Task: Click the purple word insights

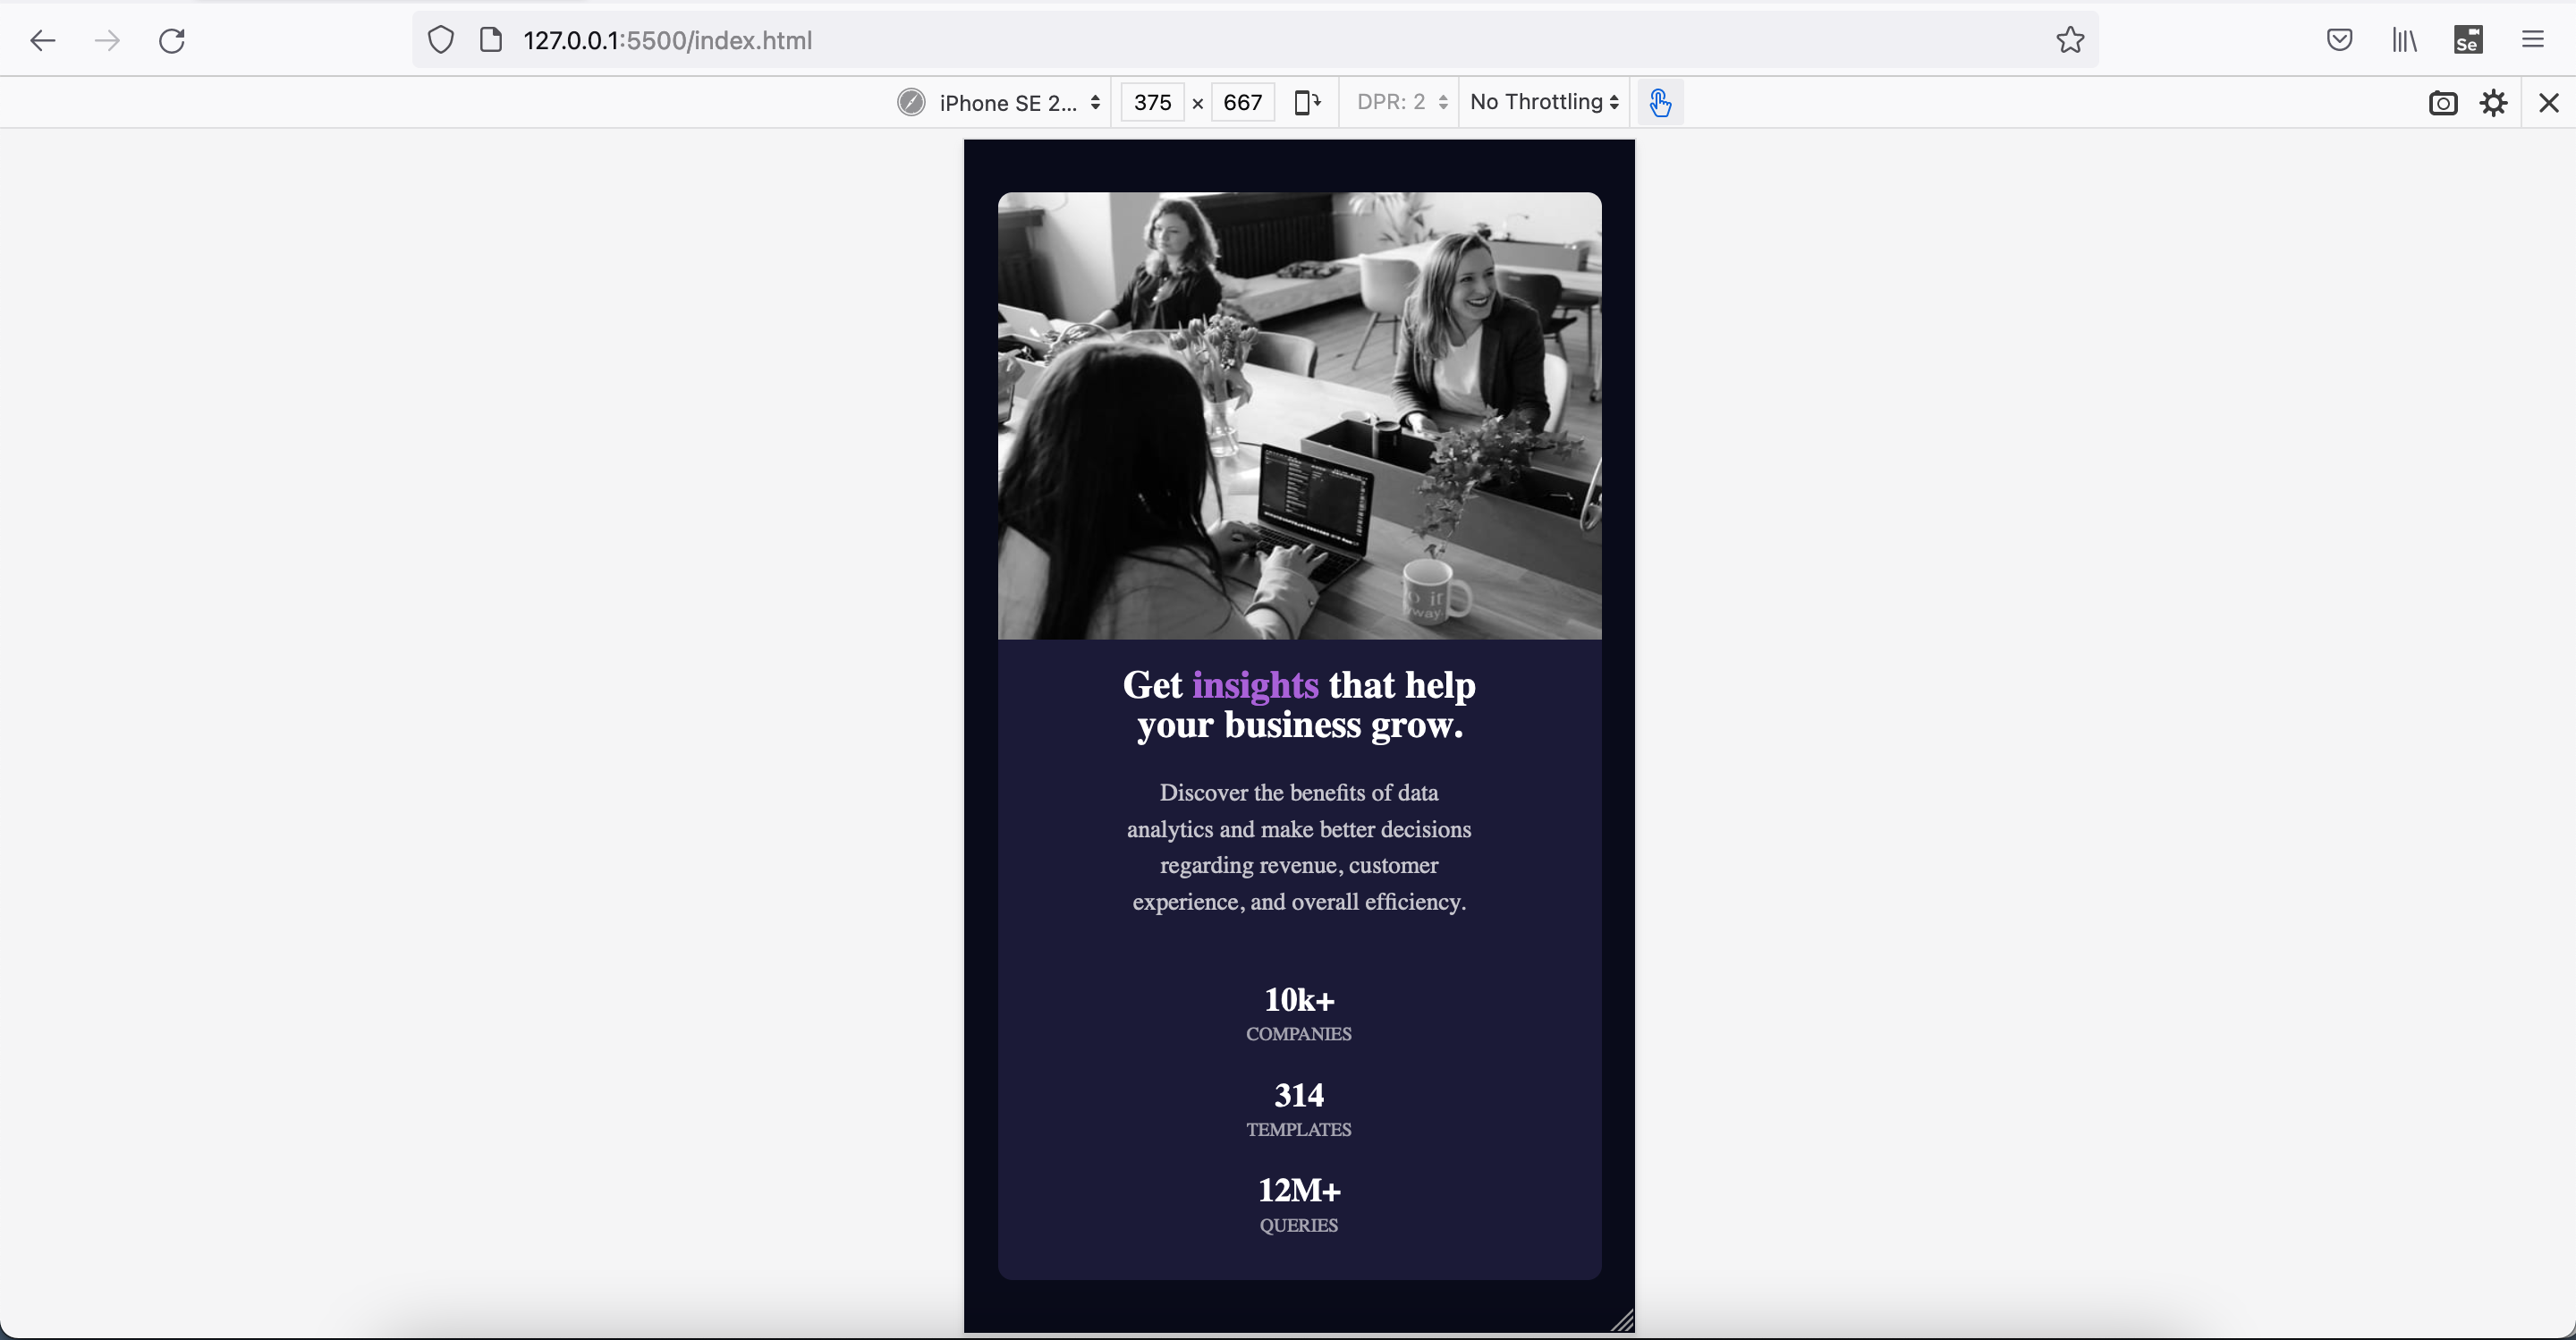Action: pos(1255,685)
